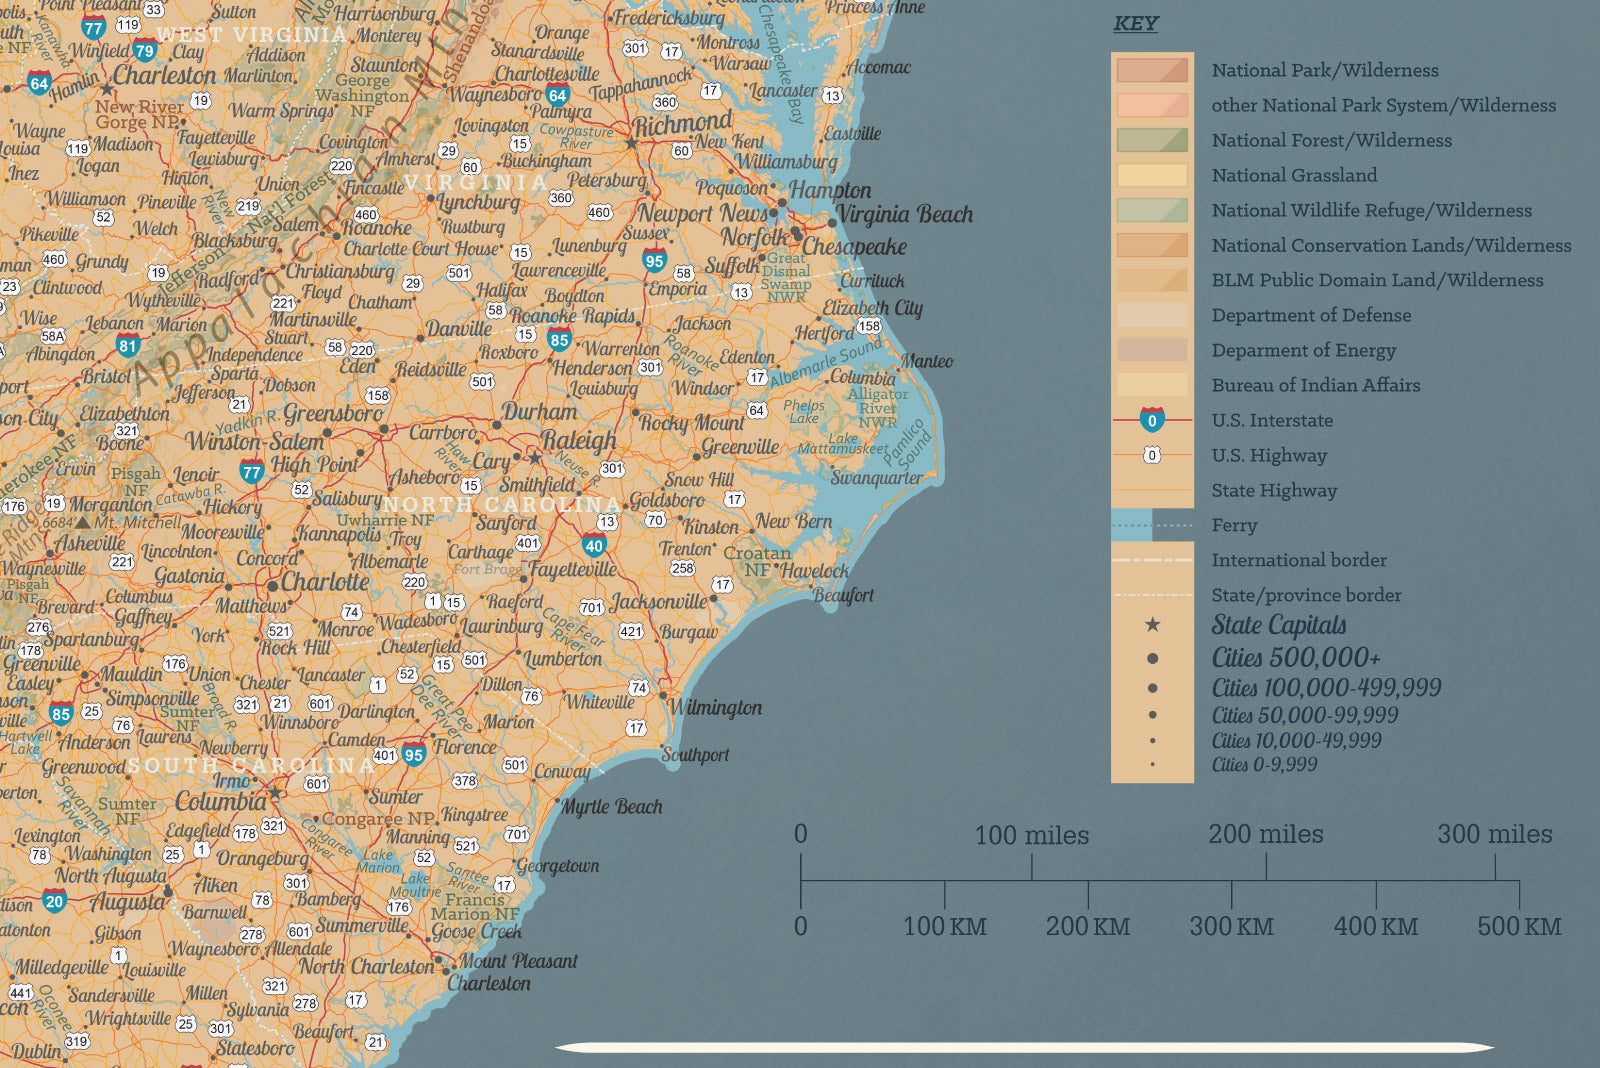Click the 200 miles label on scale bar

coord(1265,834)
